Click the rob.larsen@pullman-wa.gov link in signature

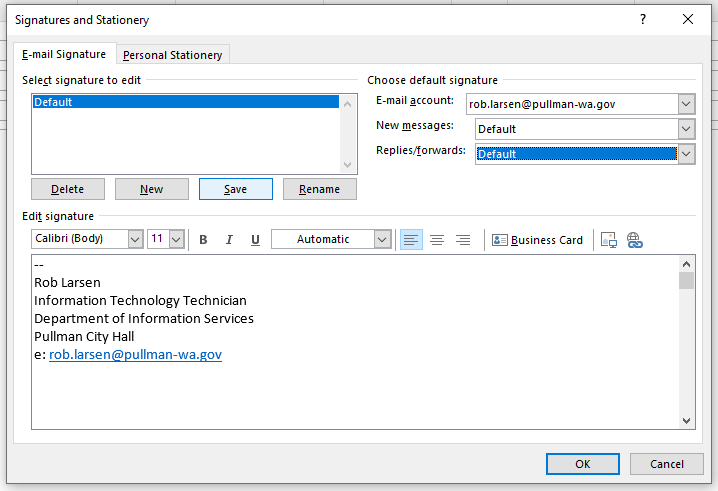[135, 354]
